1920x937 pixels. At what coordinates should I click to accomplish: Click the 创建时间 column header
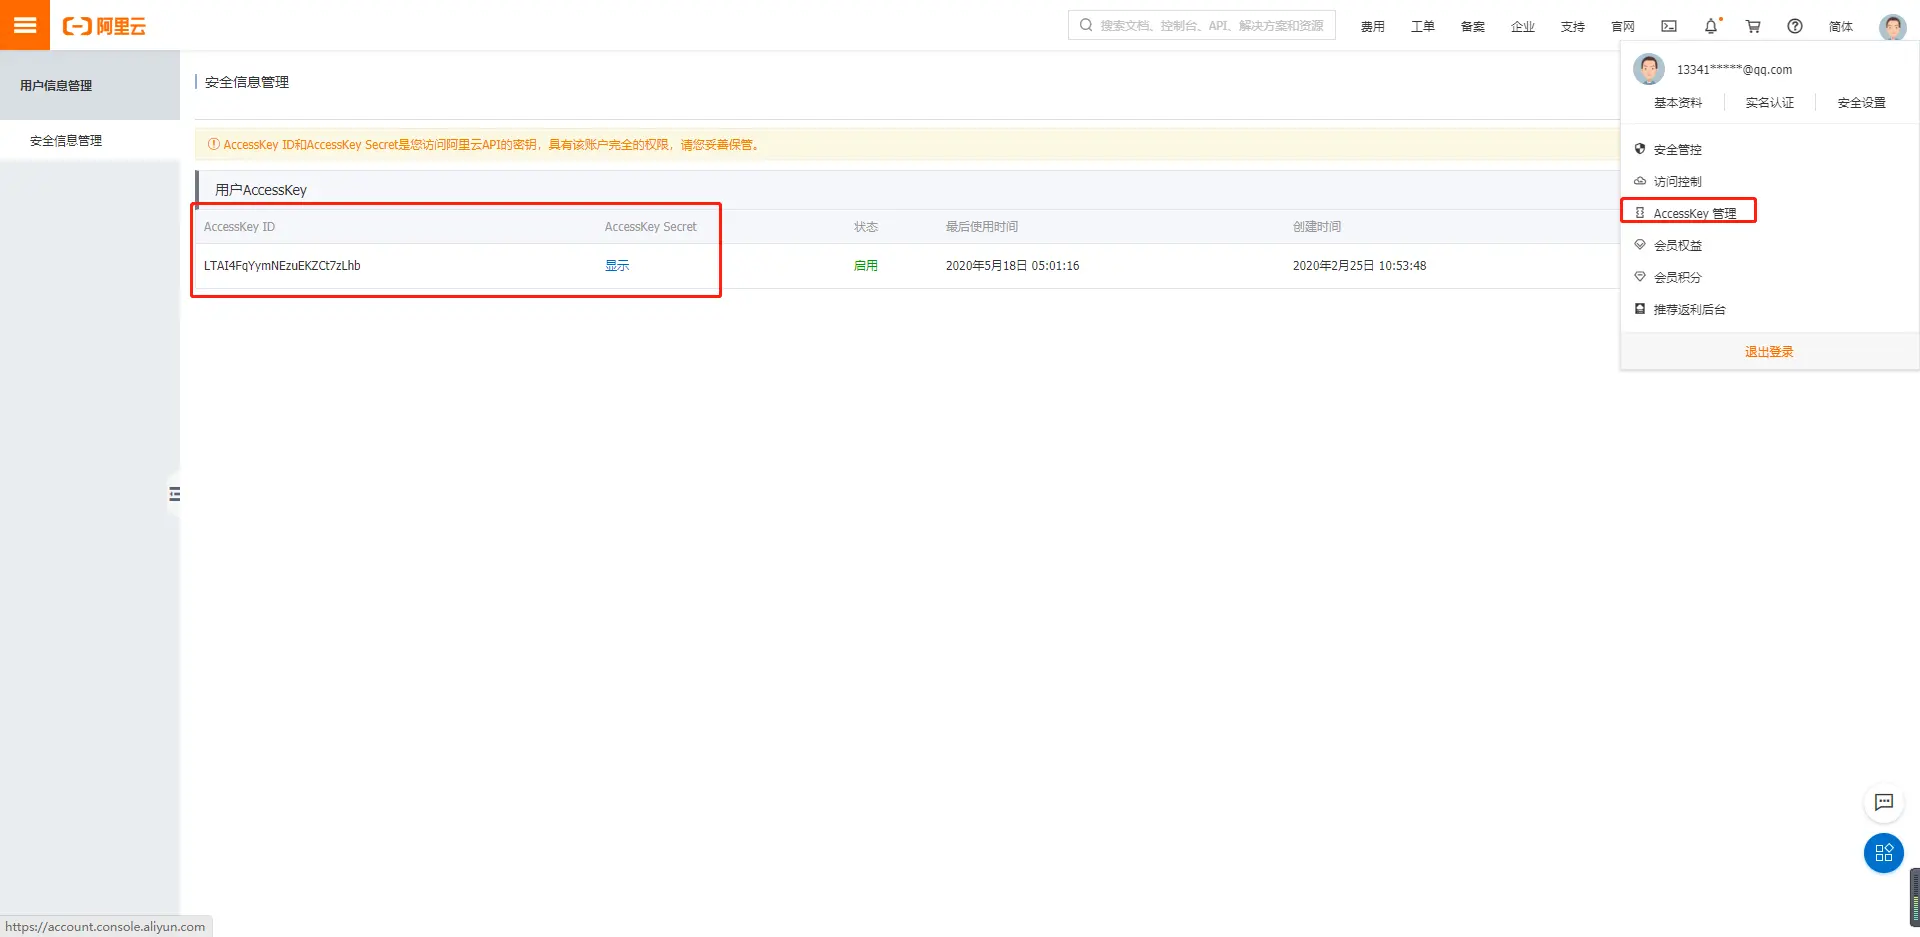1317,227
